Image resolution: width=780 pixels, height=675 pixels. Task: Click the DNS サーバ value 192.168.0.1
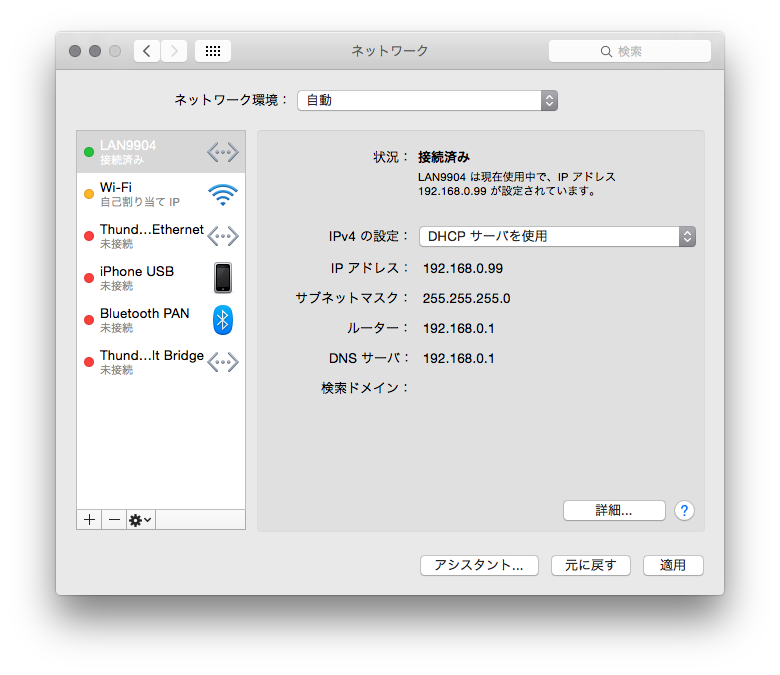pyautogui.click(x=459, y=359)
